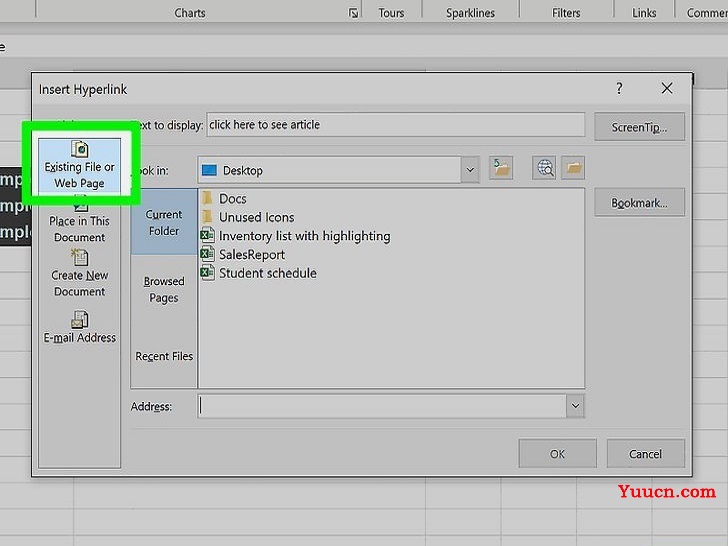Select the Student schedule file name
This screenshot has height=546, width=728.
coord(268,273)
